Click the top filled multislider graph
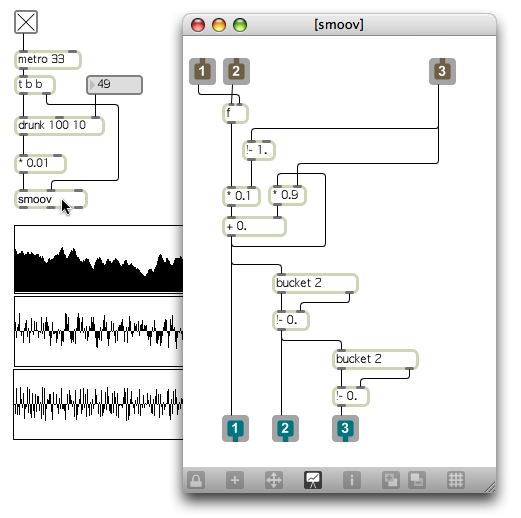 (99, 259)
